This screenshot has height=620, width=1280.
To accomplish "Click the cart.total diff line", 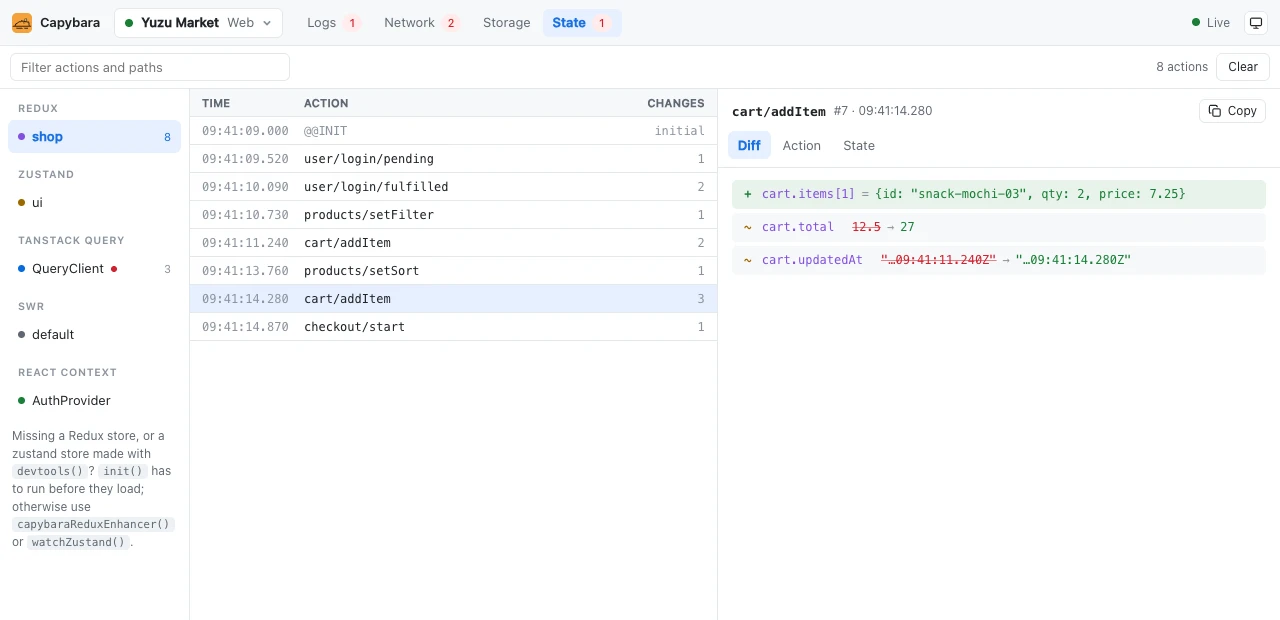I will (999, 227).
